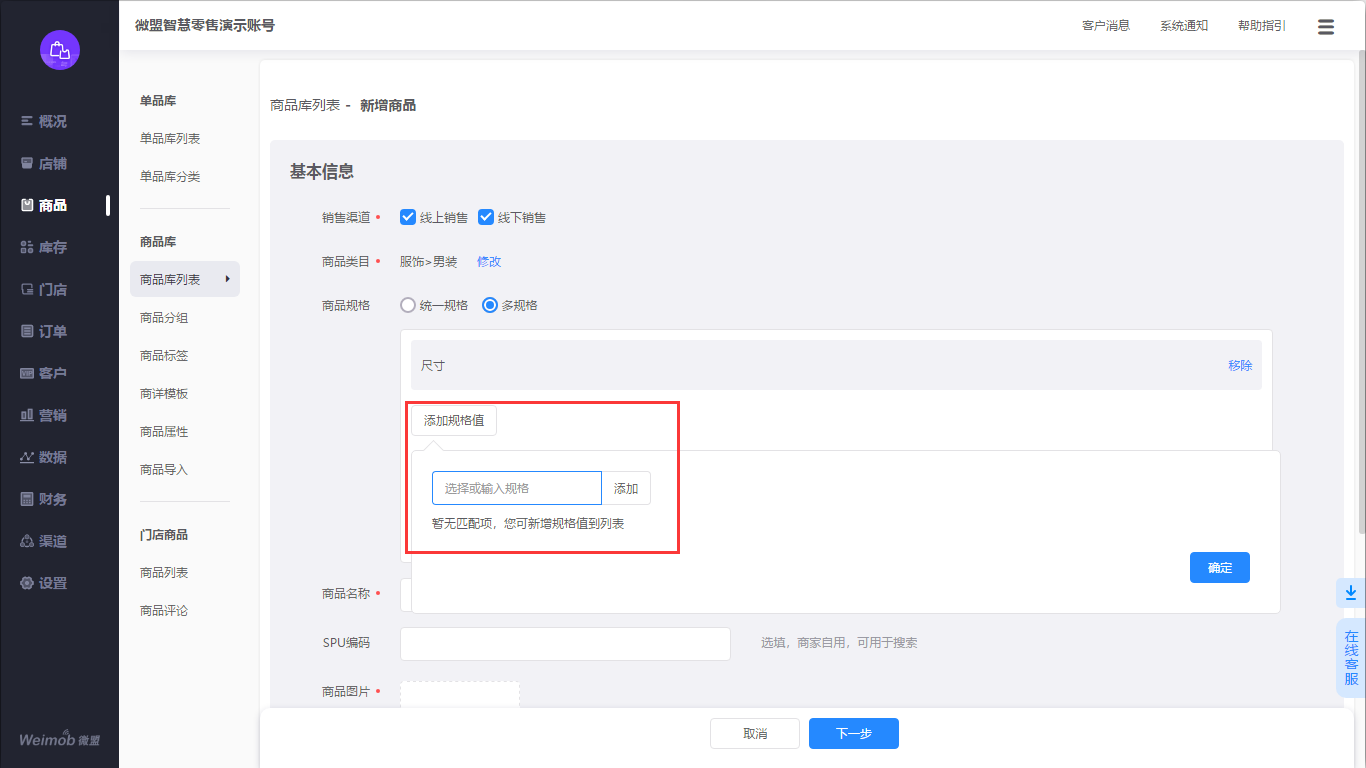The width and height of the screenshot is (1366, 768).
Task: Click 微盟智慧零售演示账号 title
Action: tap(205, 26)
